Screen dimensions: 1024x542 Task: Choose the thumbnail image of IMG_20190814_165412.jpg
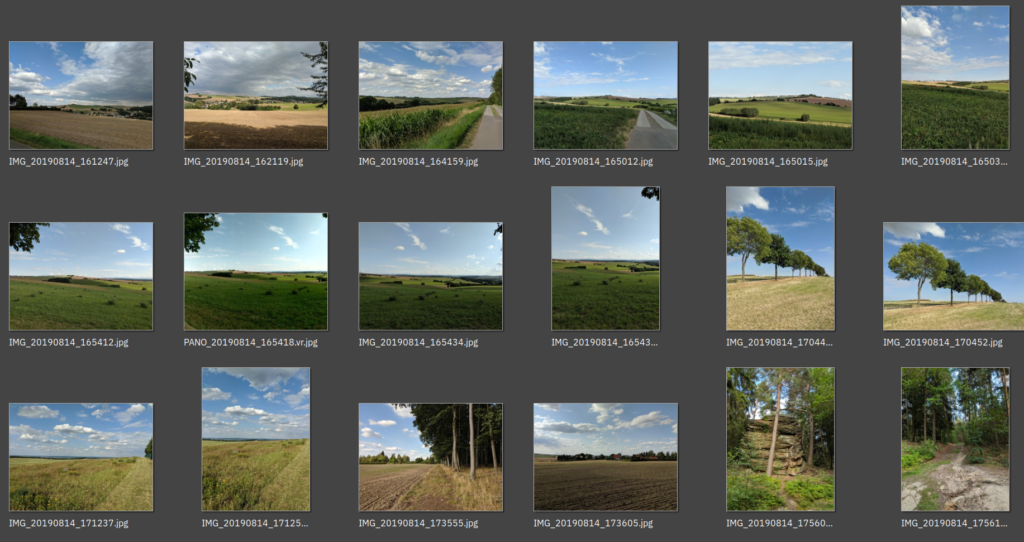(x=81, y=276)
